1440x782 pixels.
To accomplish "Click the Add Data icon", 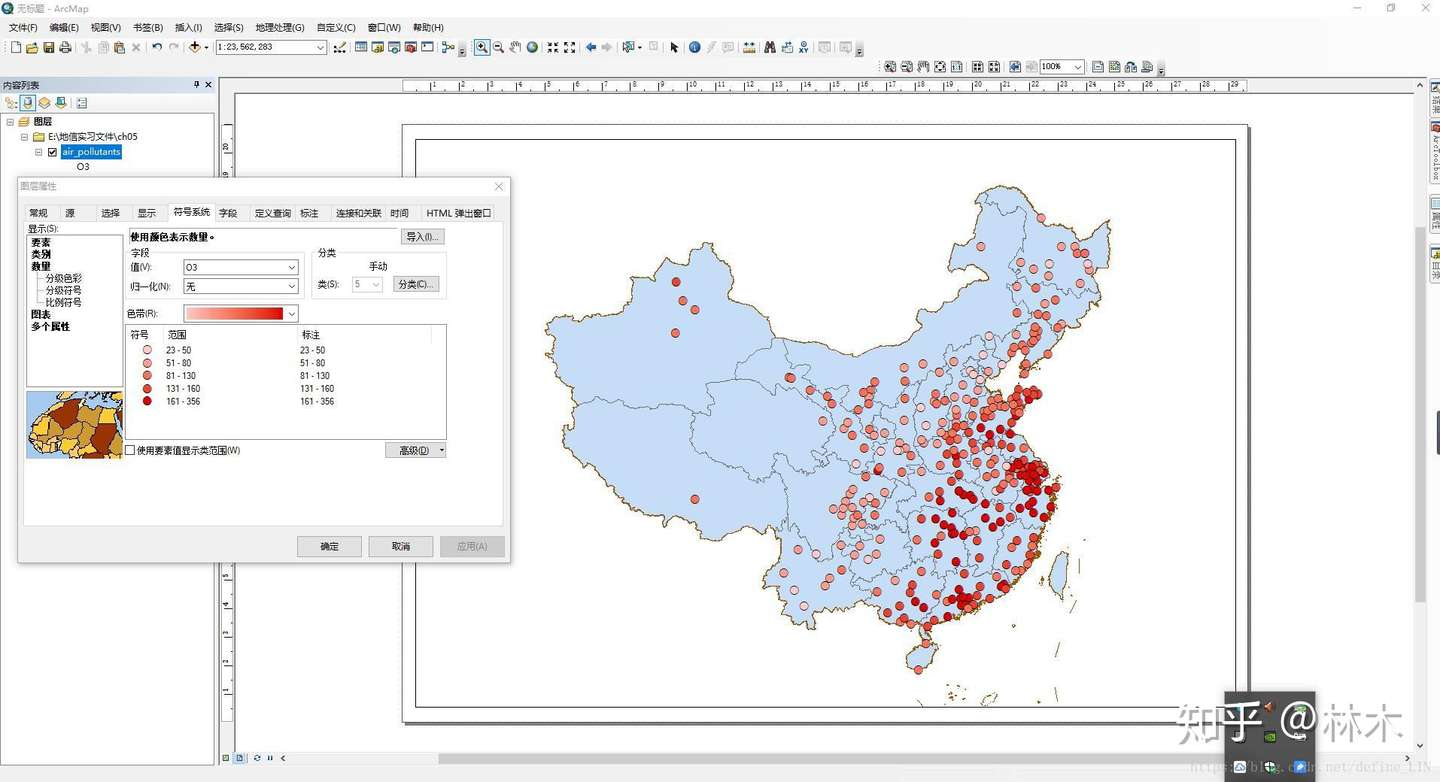I will click(x=195, y=47).
